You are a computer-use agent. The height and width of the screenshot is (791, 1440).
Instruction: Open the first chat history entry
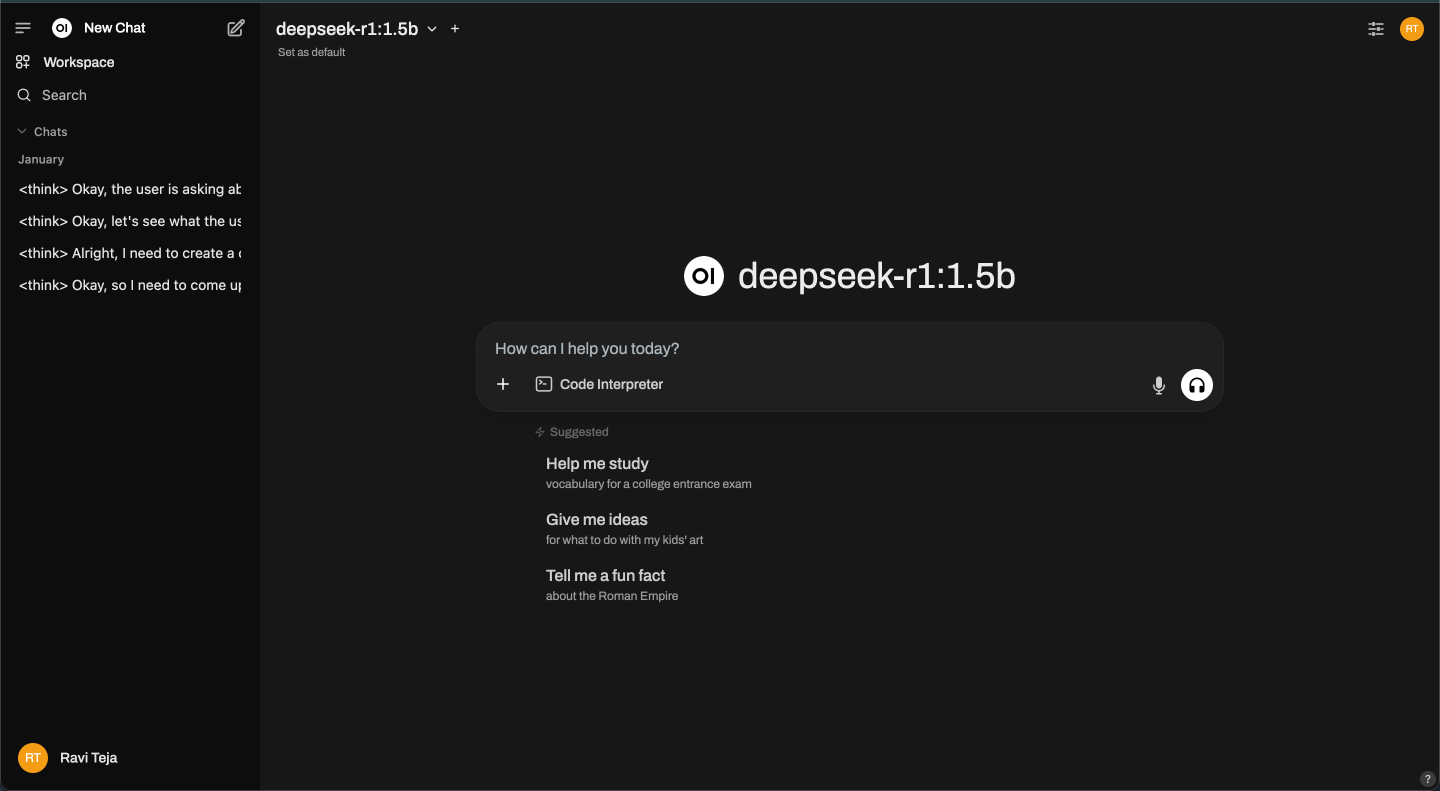[130, 189]
